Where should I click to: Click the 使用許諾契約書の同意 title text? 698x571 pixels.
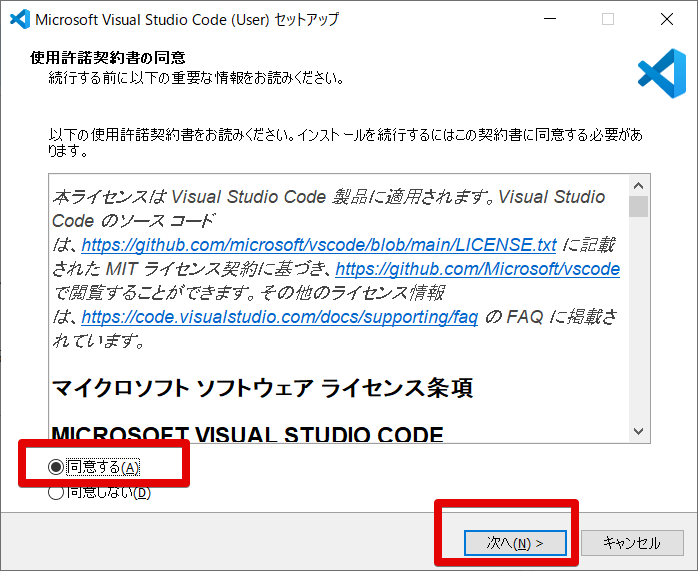(108, 57)
